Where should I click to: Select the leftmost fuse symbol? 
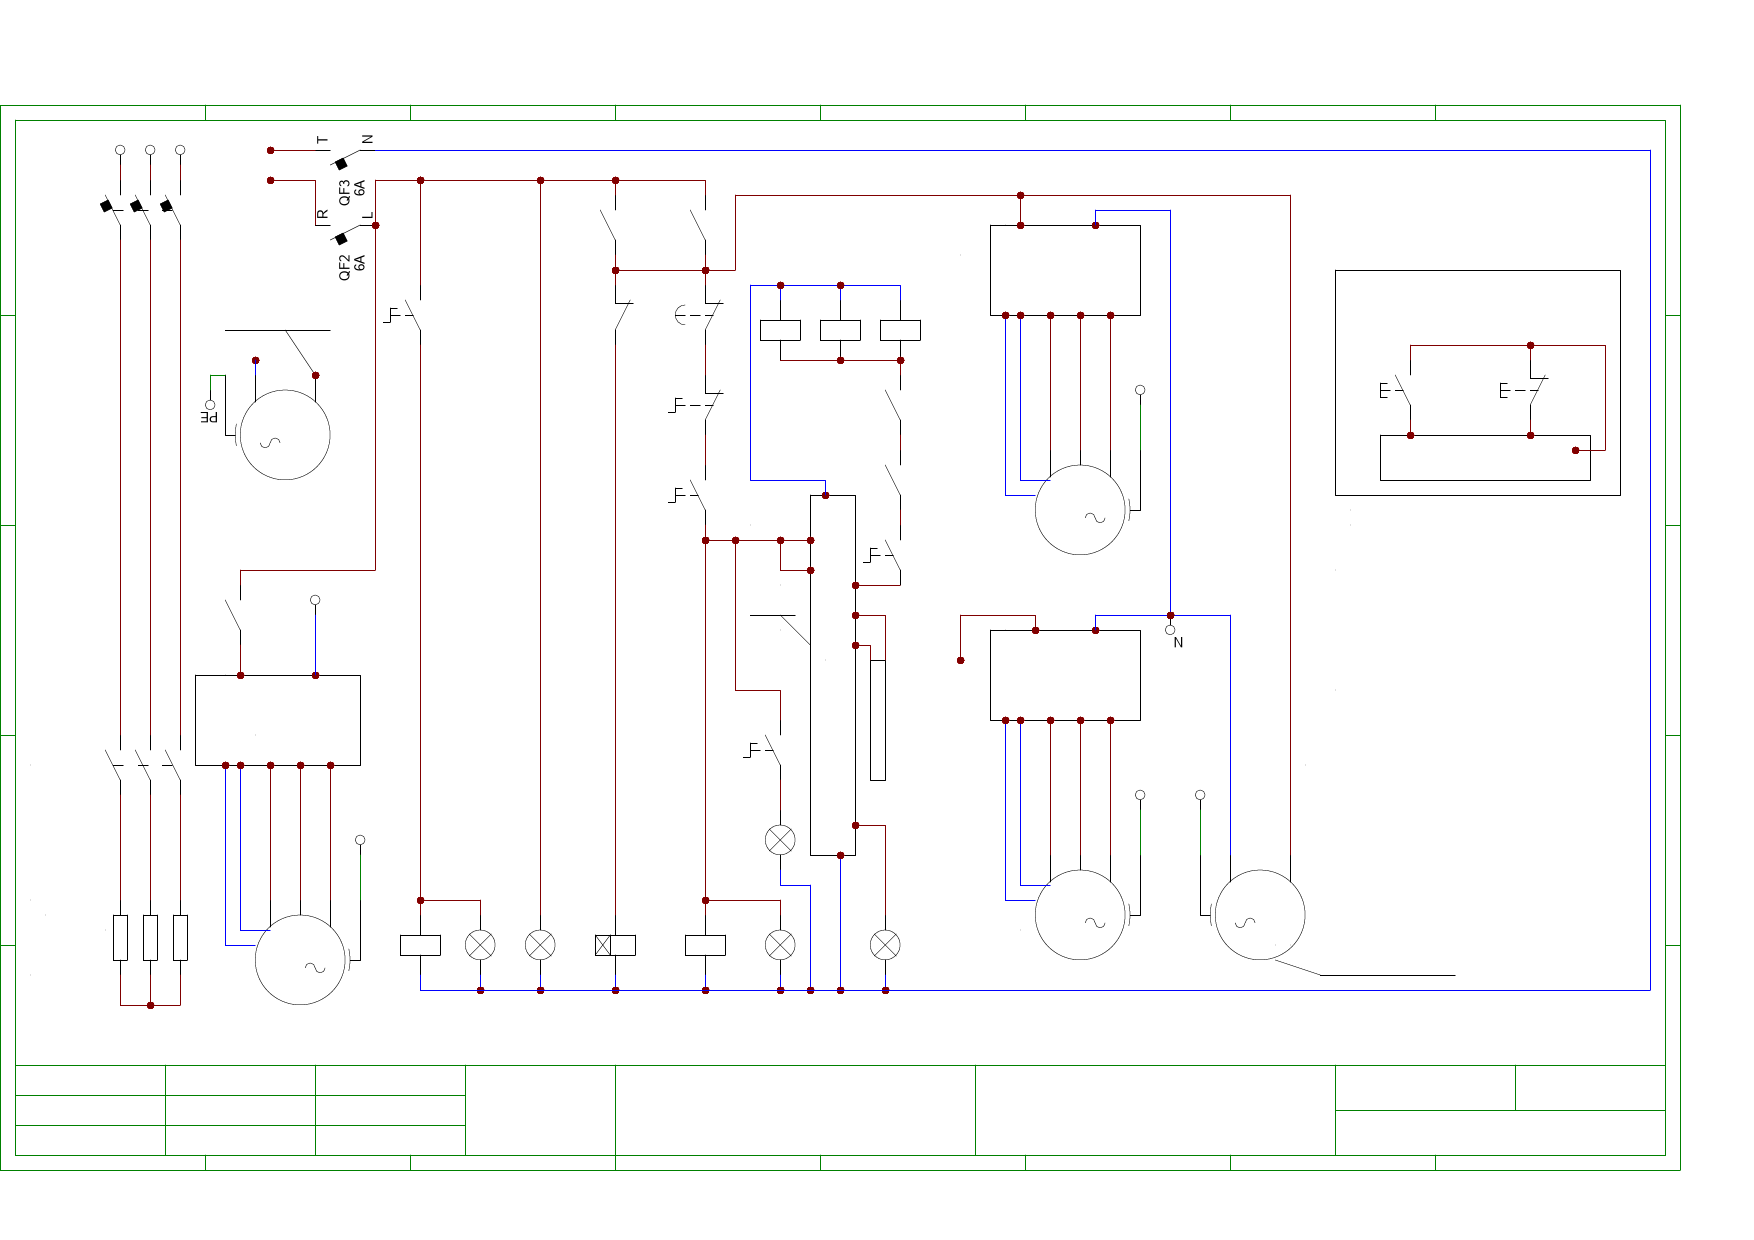point(120,937)
